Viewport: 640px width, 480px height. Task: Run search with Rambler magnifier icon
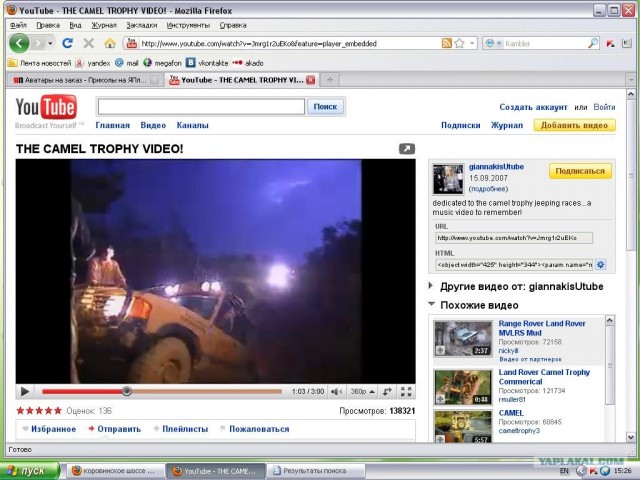click(x=593, y=43)
